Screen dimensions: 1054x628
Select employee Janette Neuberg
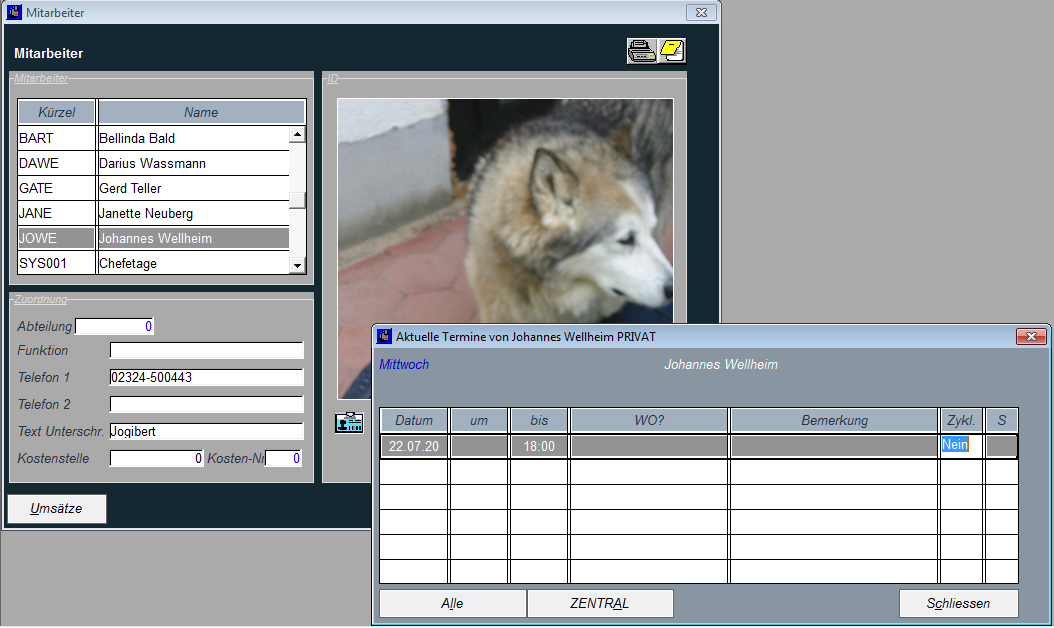tap(194, 213)
